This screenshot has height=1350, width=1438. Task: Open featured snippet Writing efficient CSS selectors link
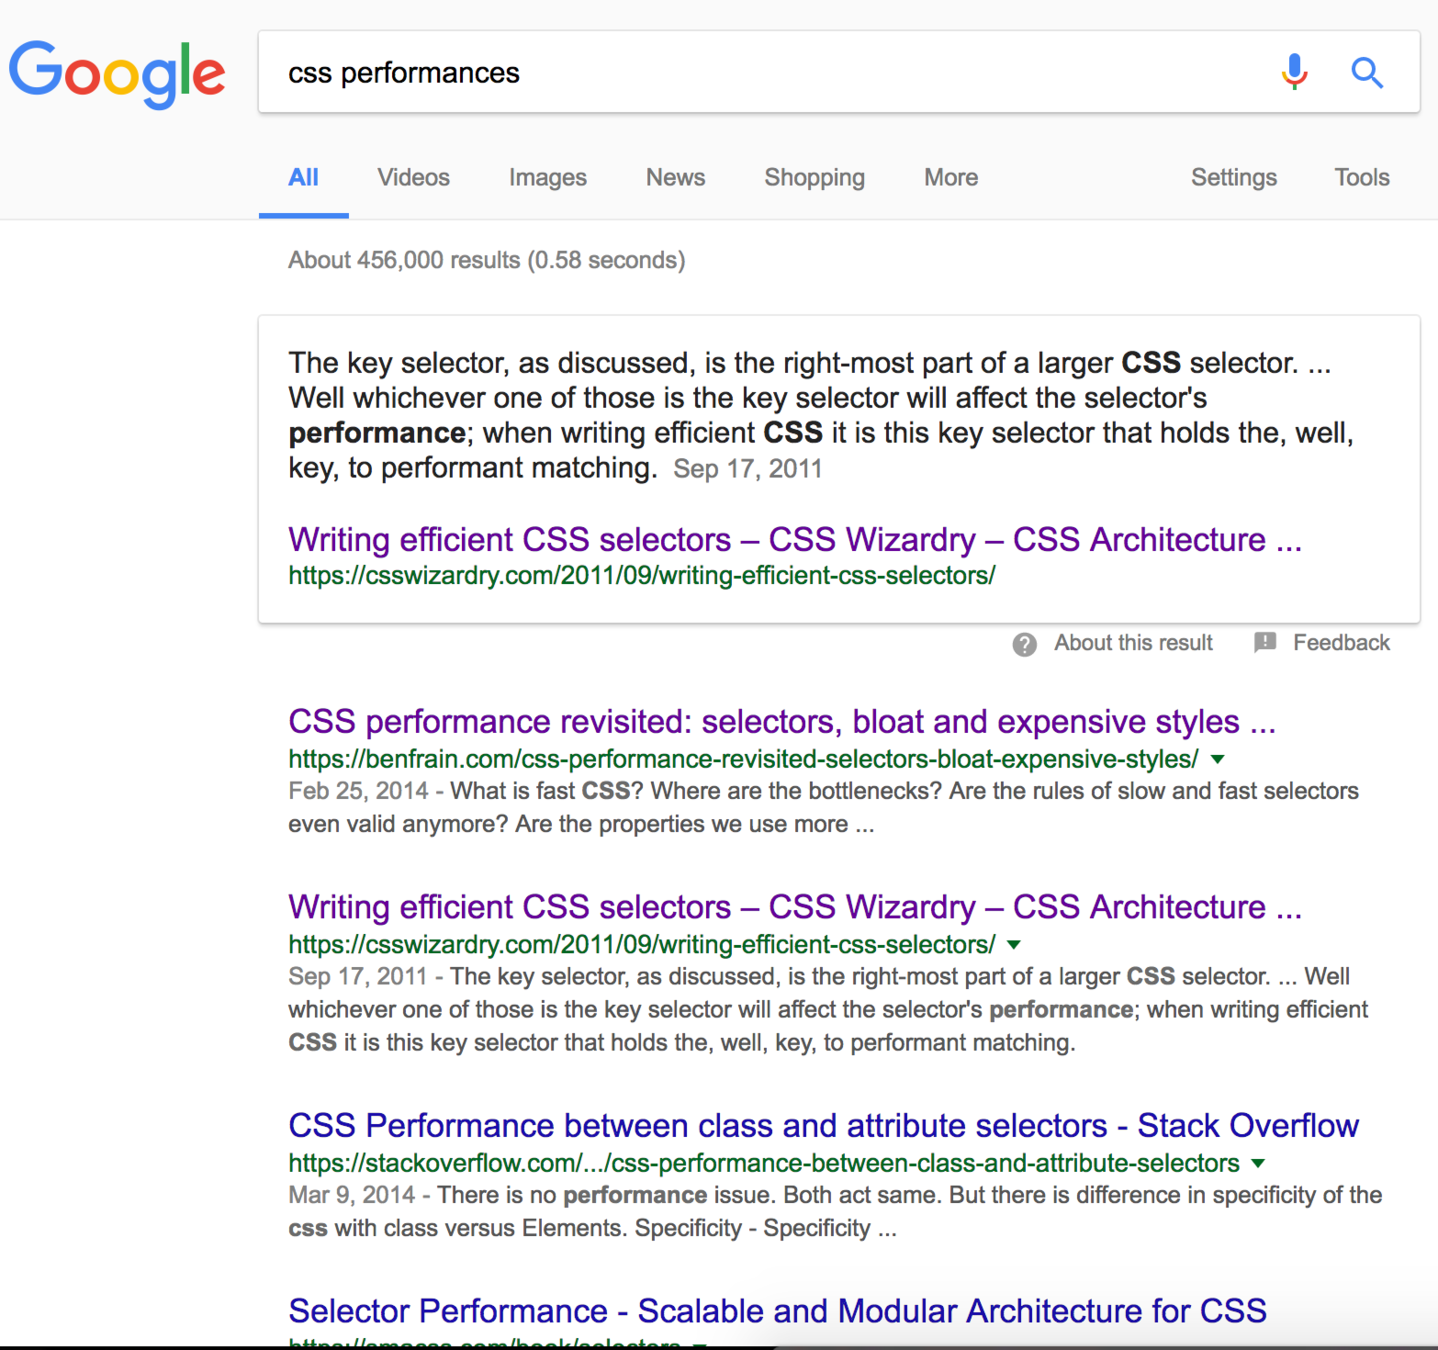click(x=795, y=540)
